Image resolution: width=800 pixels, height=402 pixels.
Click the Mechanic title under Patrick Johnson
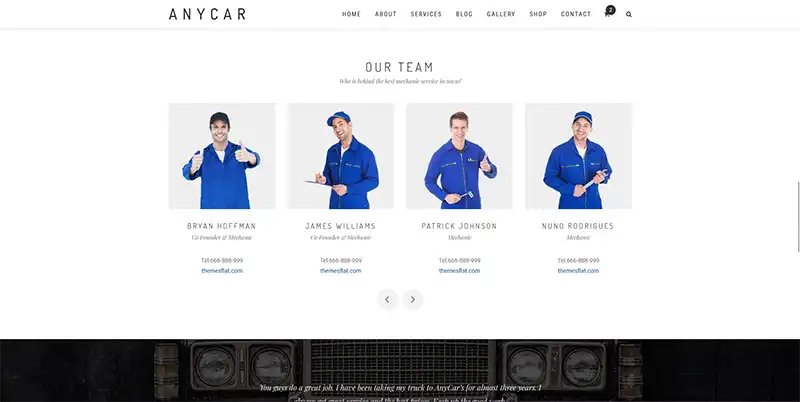point(459,238)
